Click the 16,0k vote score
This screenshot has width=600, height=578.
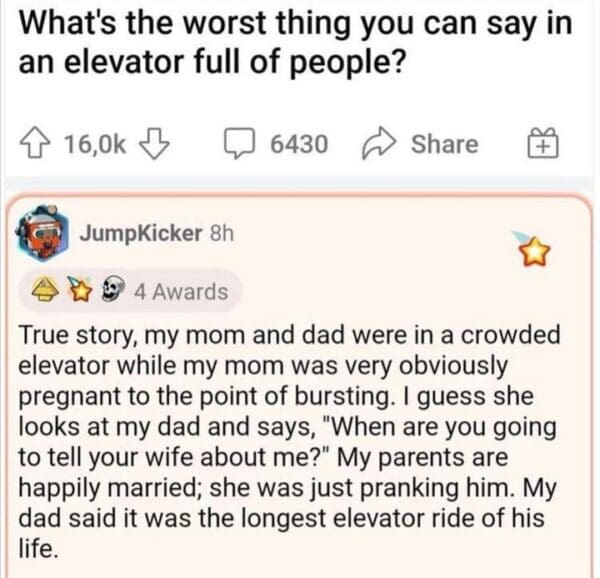coord(94,144)
